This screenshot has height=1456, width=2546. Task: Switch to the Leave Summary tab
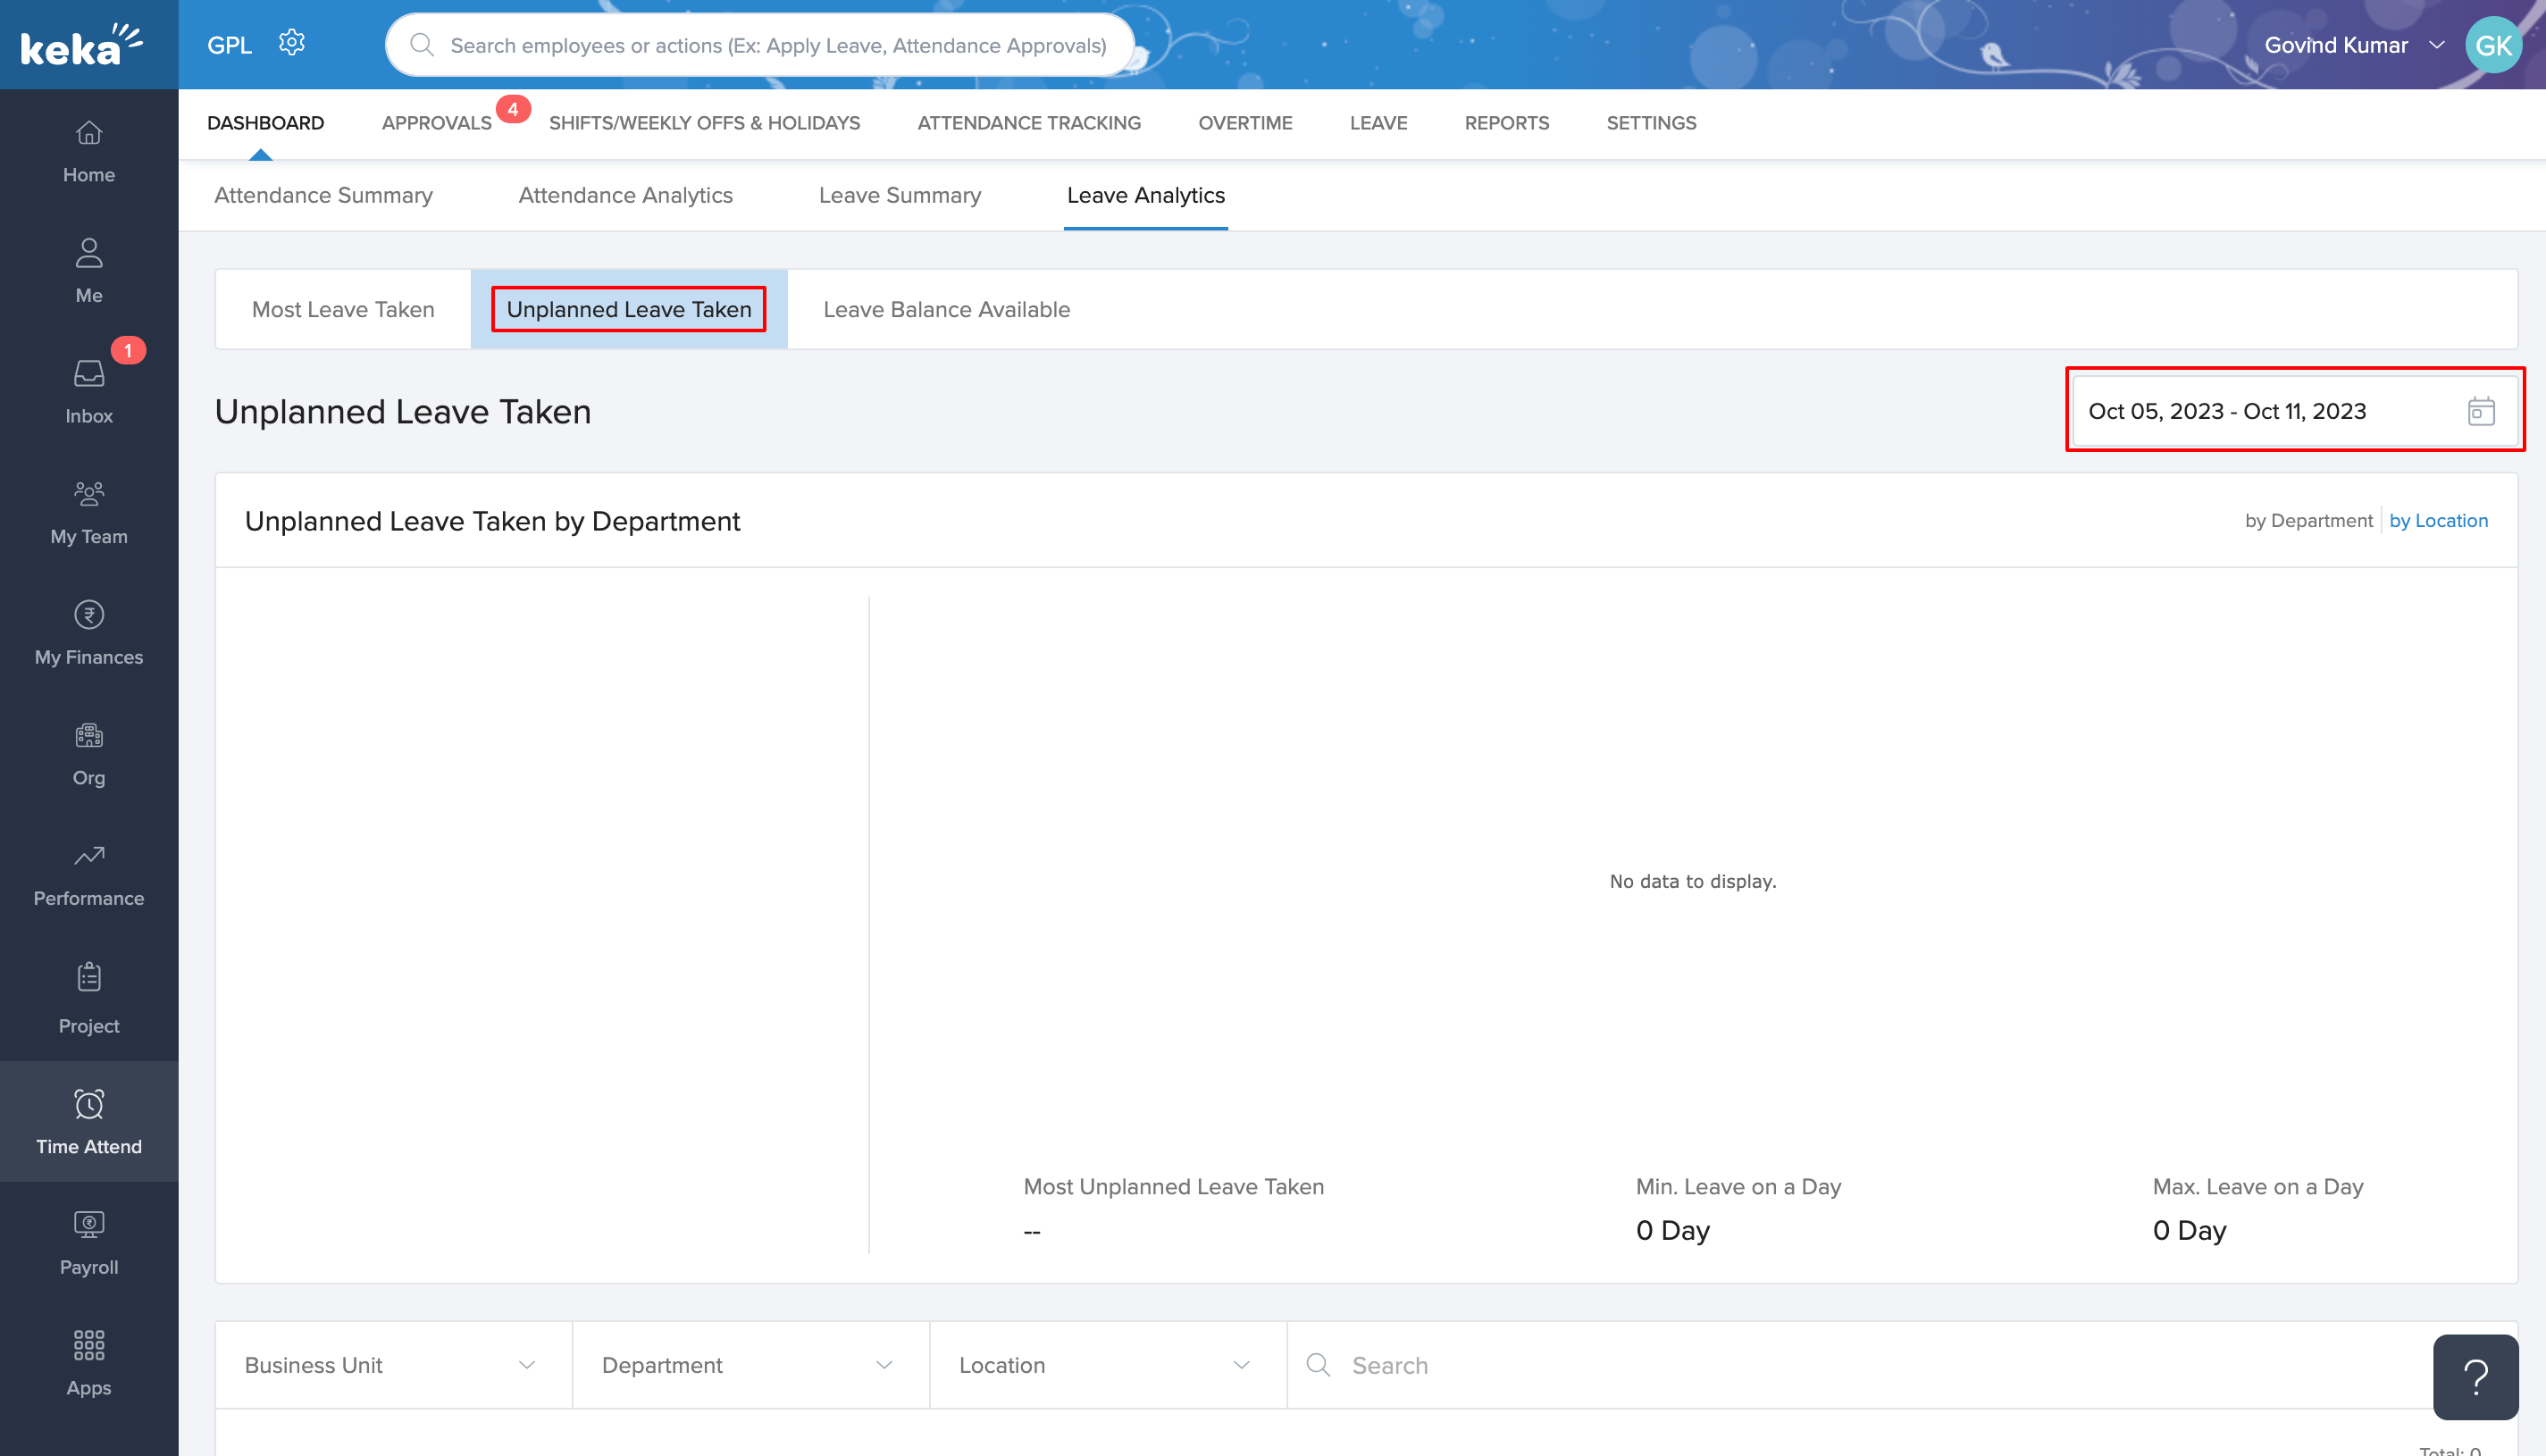tap(899, 196)
